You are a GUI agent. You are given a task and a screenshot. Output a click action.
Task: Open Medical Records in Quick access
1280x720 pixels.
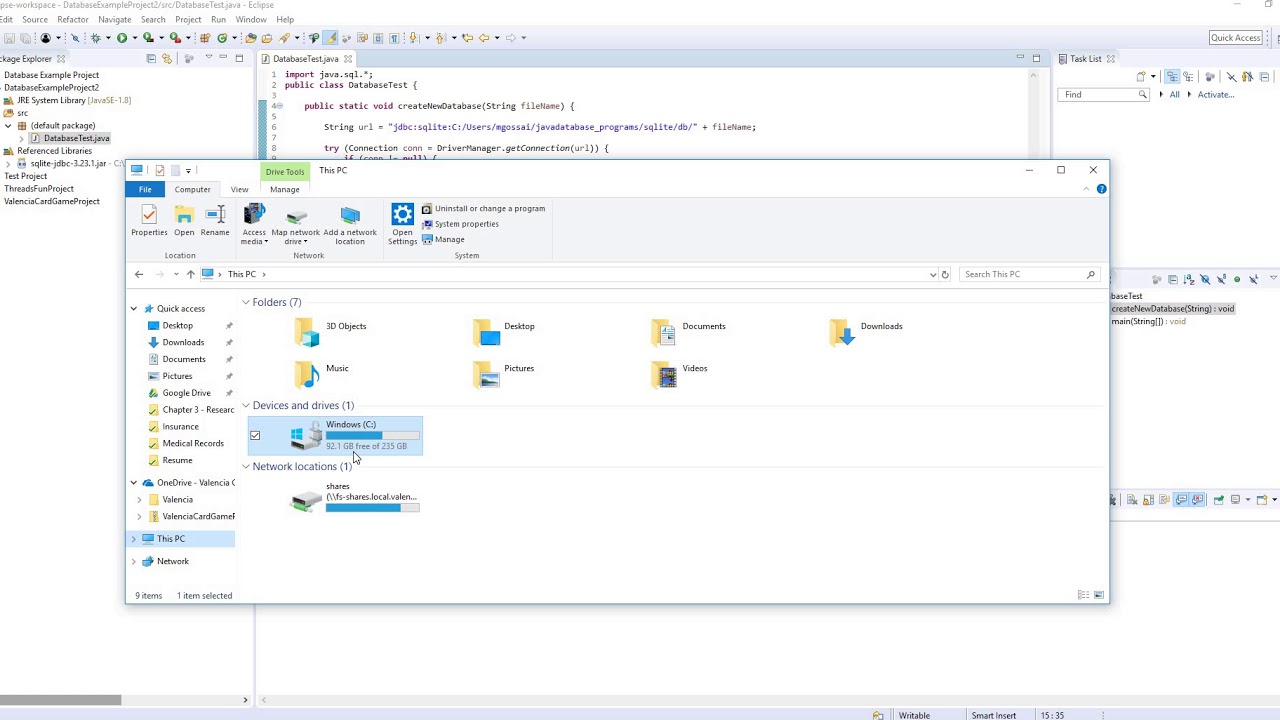coord(192,443)
